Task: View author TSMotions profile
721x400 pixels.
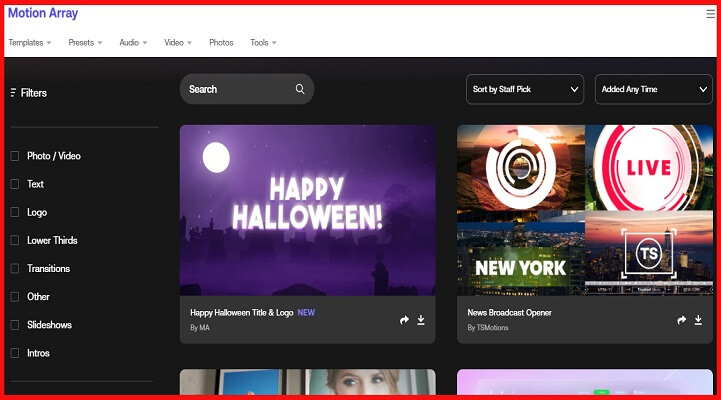Action: point(487,328)
